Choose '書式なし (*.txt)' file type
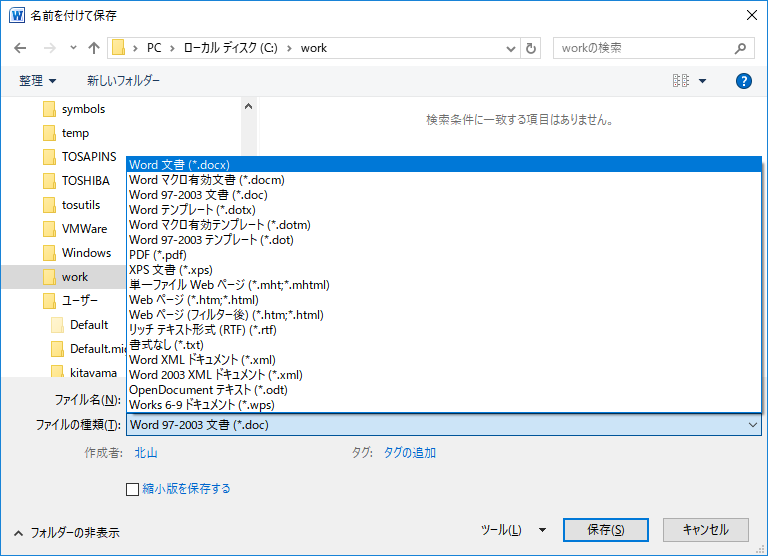768x556 pixels. coord(443,345)
